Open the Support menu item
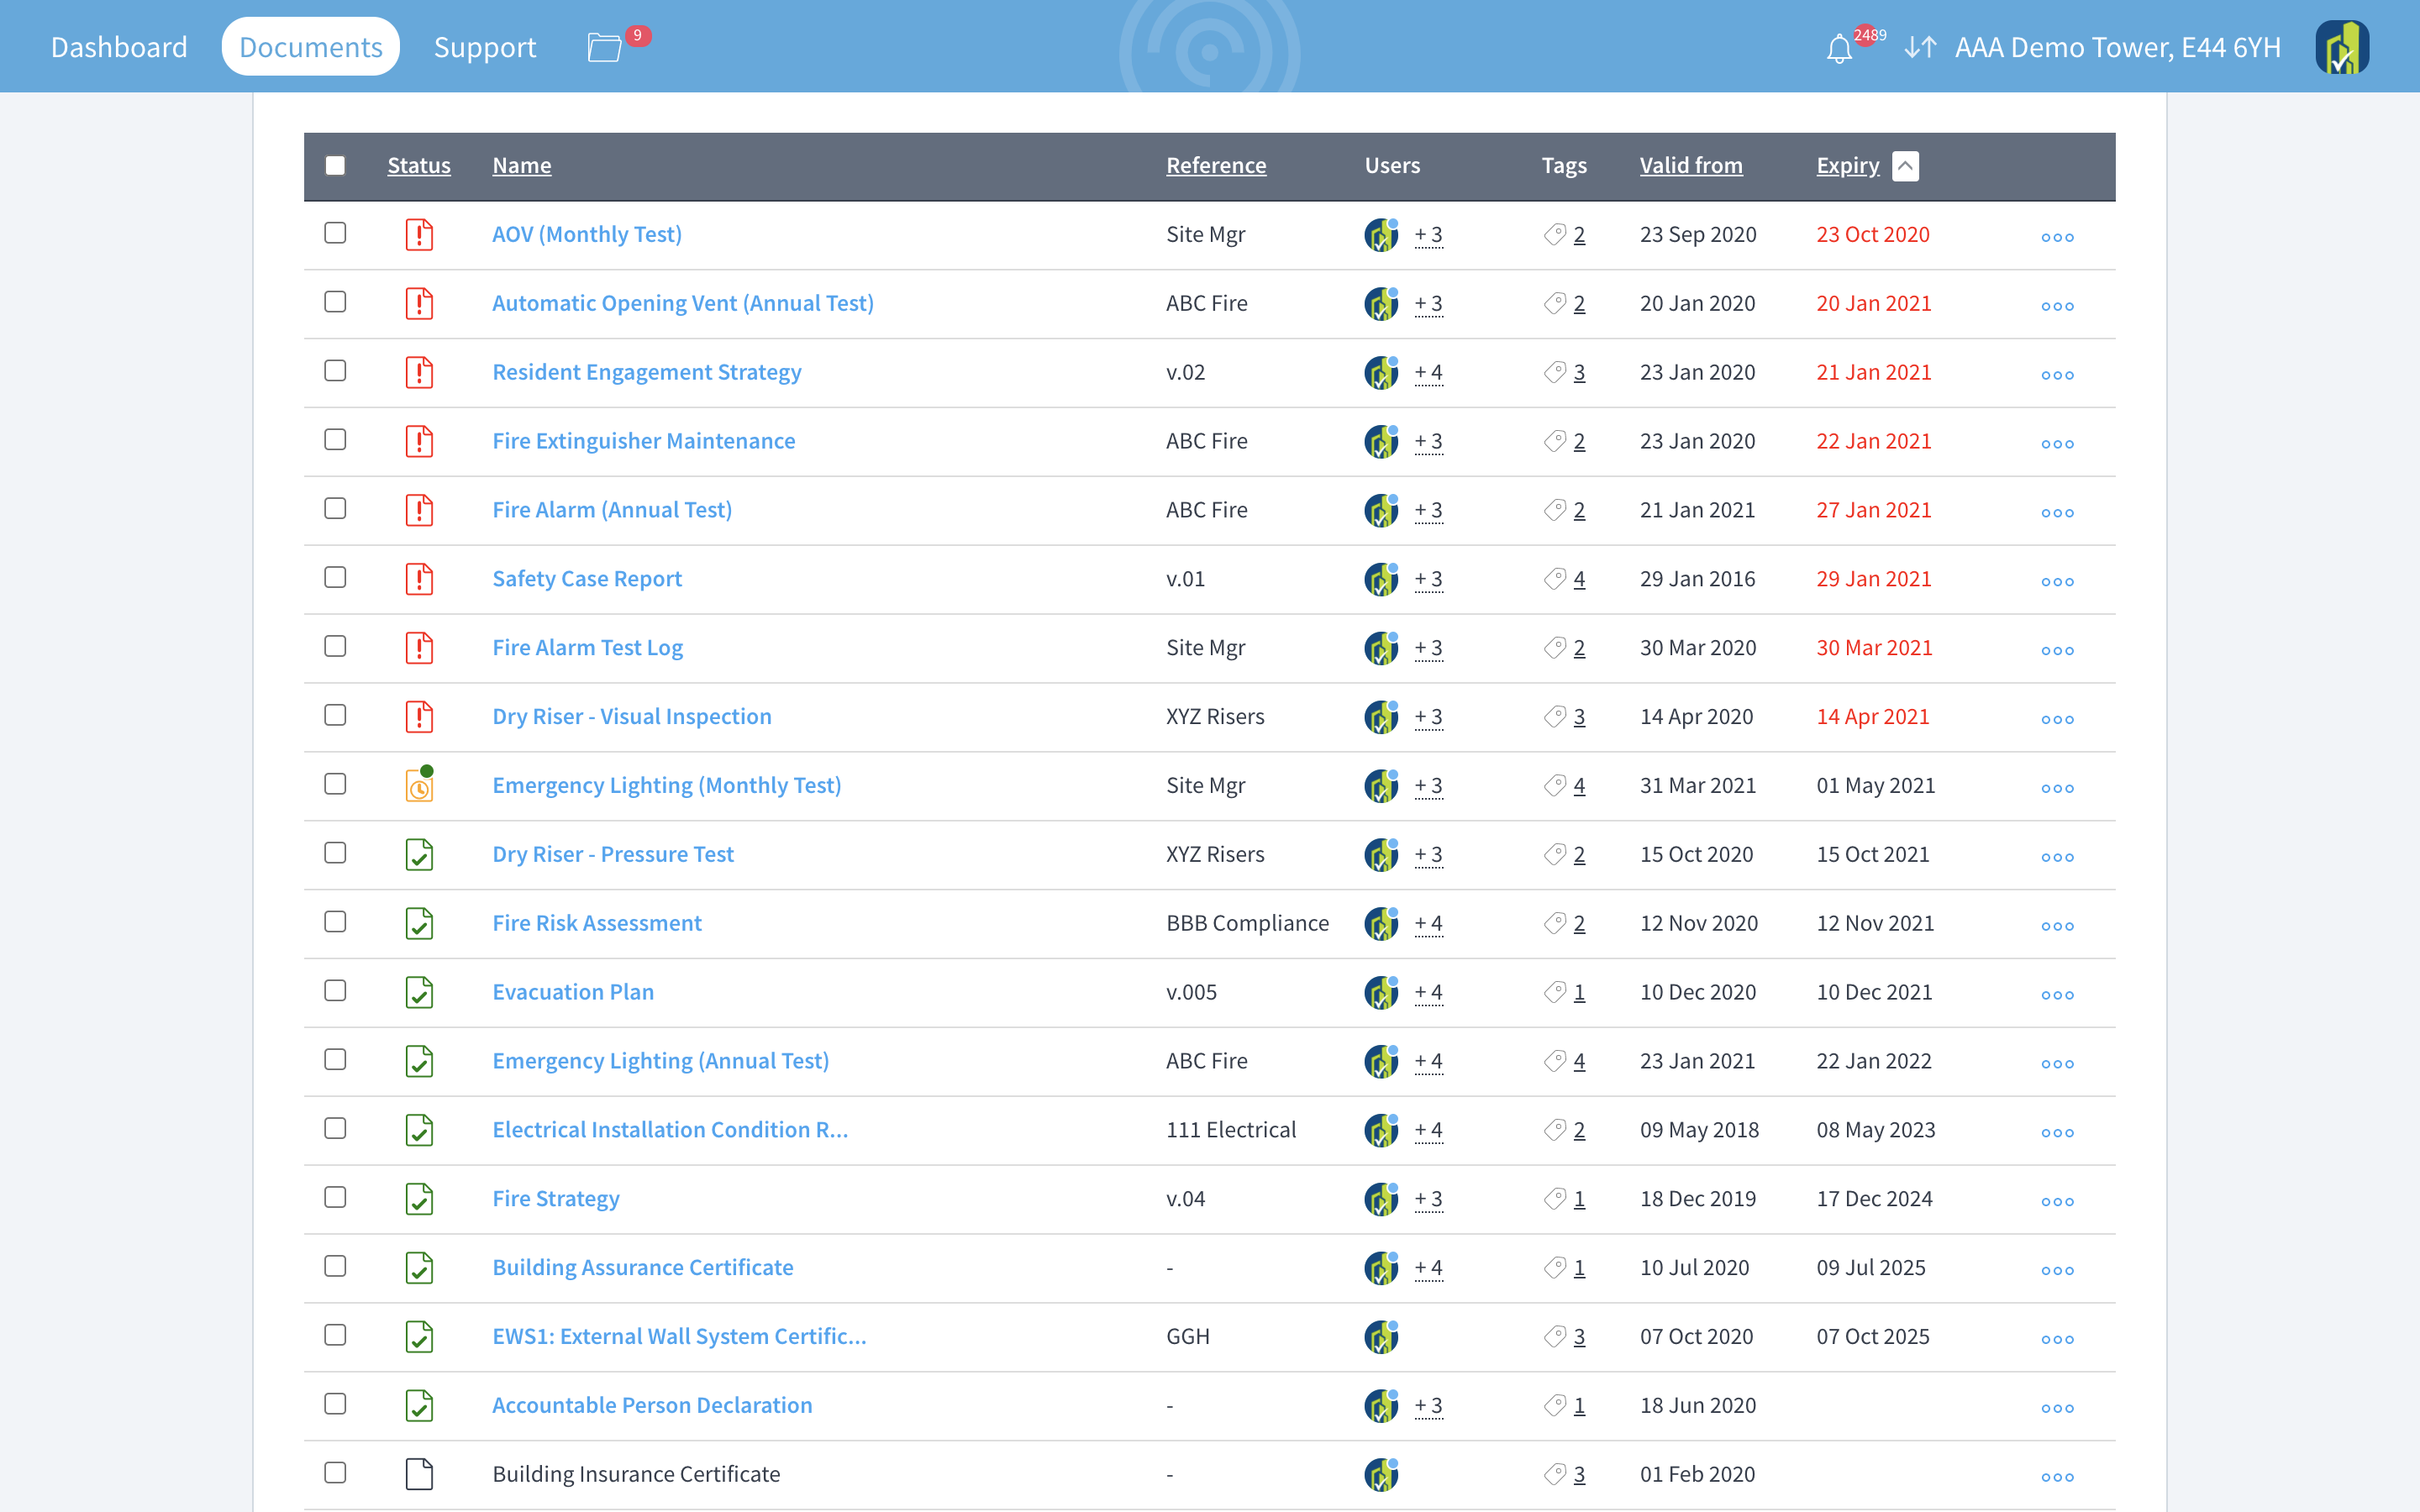 (486, 47)
